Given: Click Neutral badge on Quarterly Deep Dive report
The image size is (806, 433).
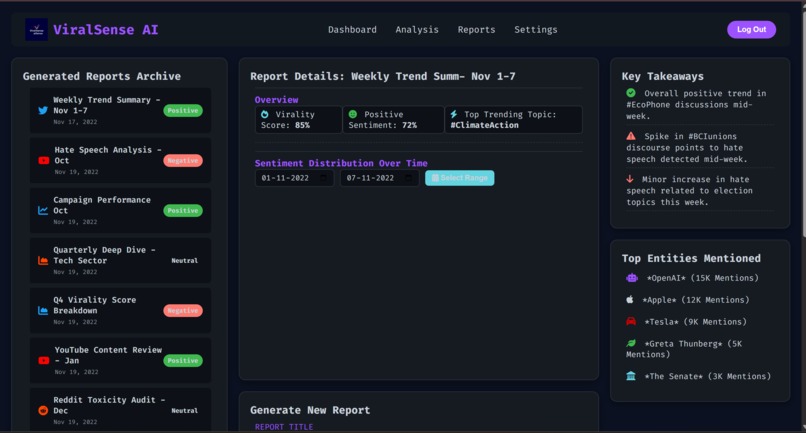Looking at the screenshot, I should (x=185, y=261).
